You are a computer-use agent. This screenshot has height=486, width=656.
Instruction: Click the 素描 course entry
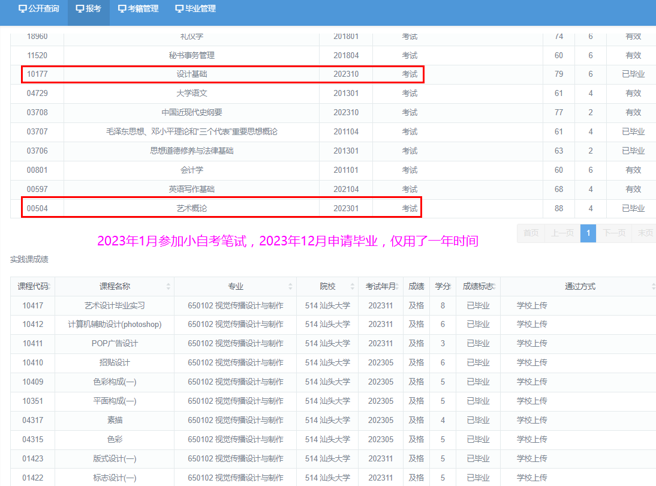[x=114, y=420]
